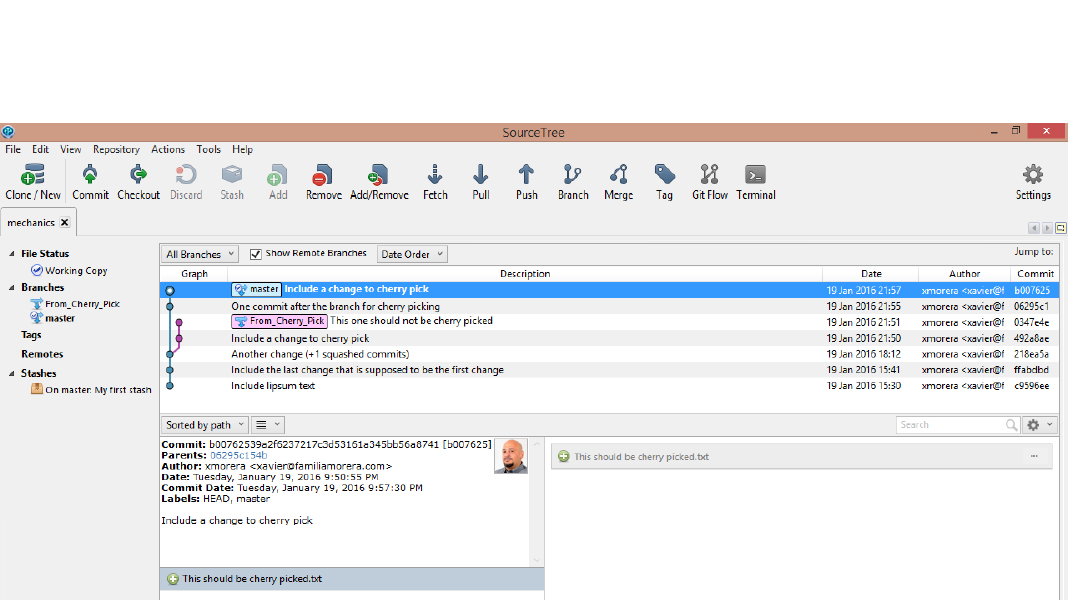Image resolution: width=1068 pixels, height=600 pixels.
Task: Select commit Include the last change
Action: (x=610, y=370)
